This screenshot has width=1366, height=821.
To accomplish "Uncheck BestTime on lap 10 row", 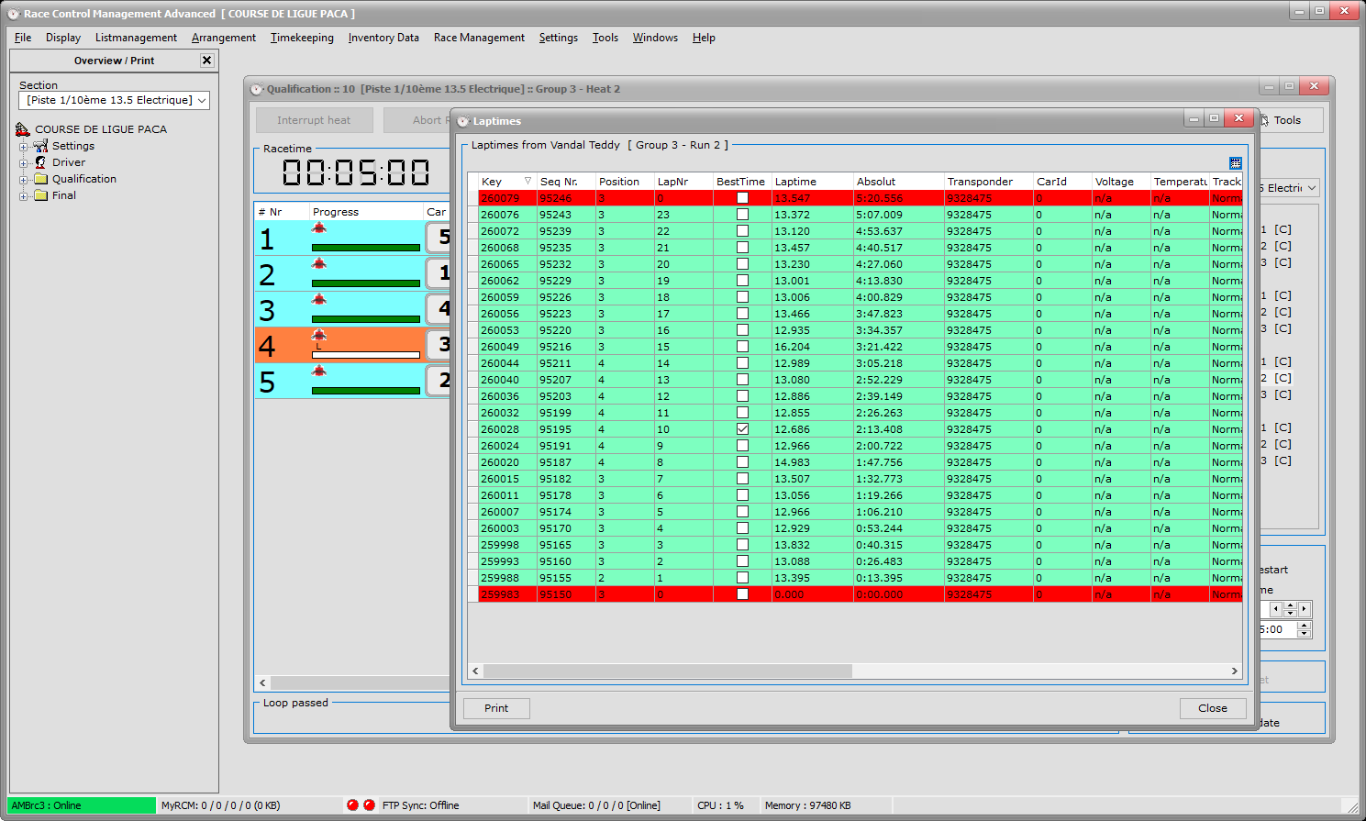I will 741,429.
